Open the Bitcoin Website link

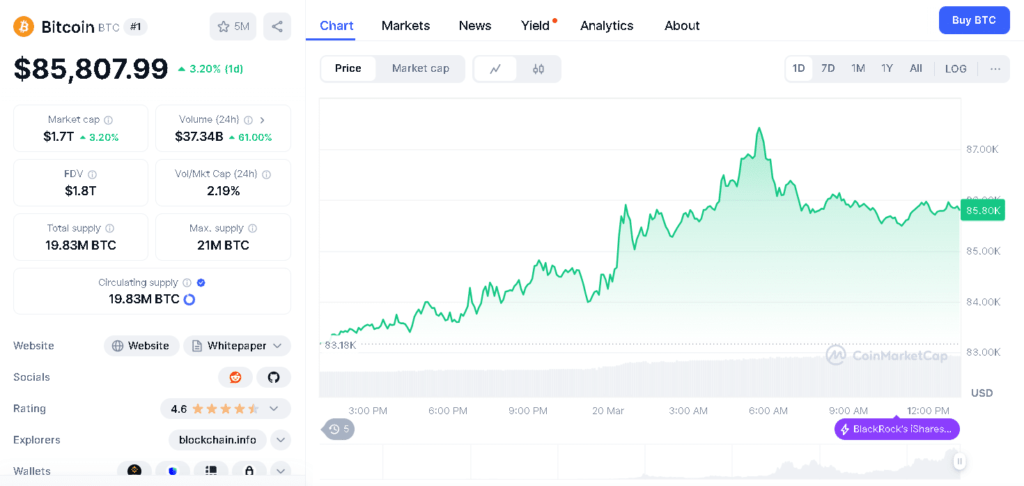(142, 346)
